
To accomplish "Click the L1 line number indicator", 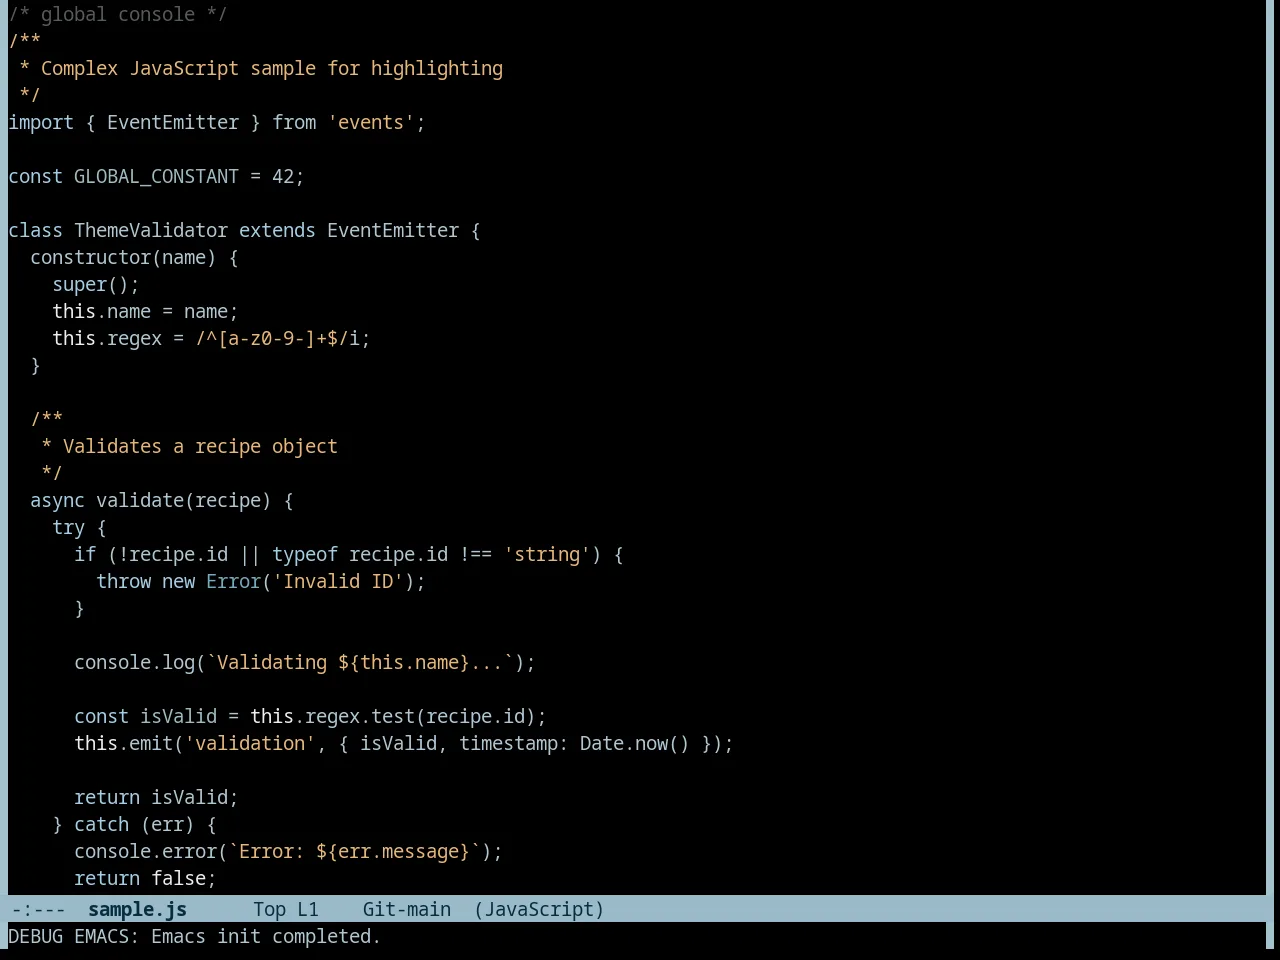I will tap(307, 910).
